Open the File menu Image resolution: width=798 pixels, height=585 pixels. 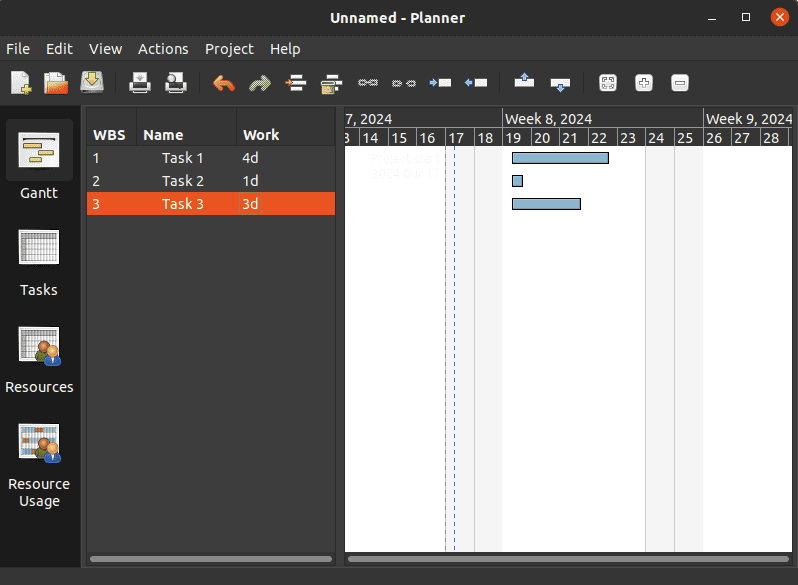18,49
